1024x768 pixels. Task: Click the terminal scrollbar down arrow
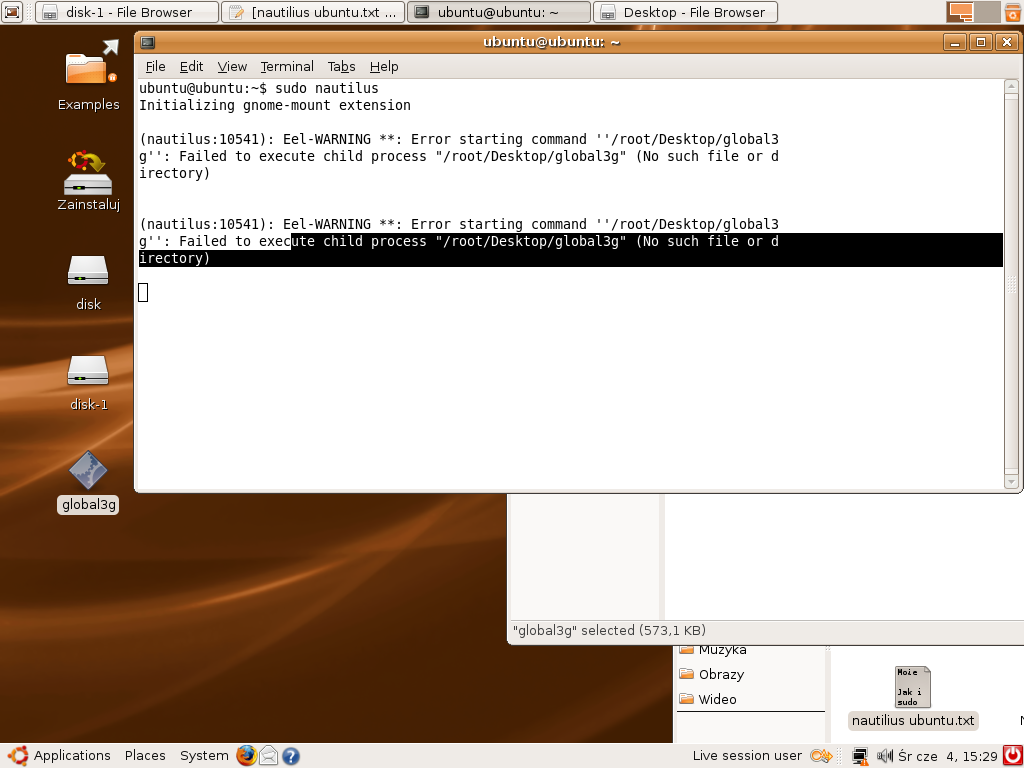click(x=1012, y=482)
